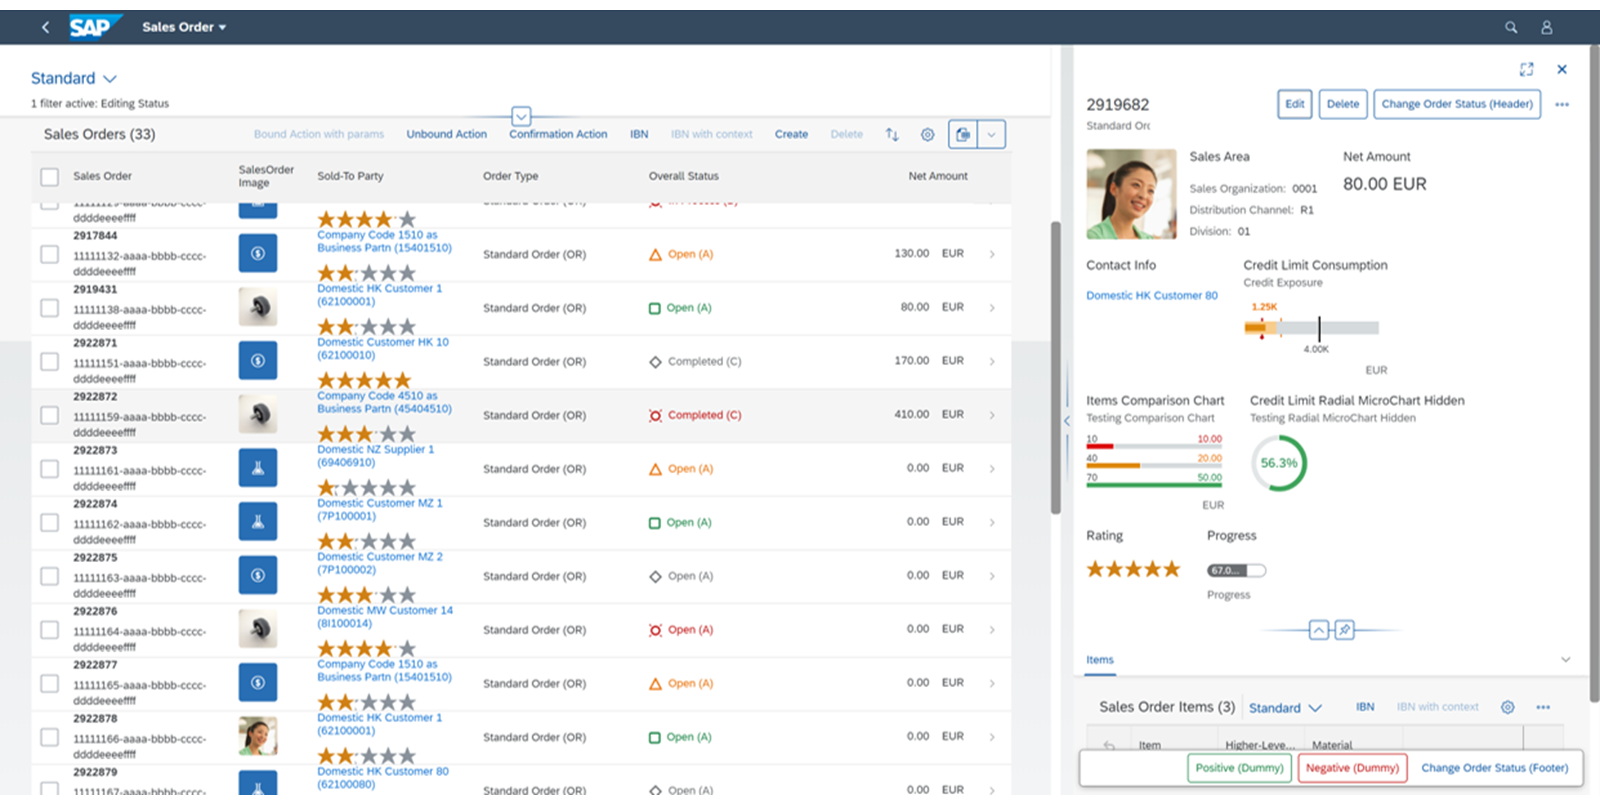Click IBN in the sales orders toolbar

coord(639,134)
